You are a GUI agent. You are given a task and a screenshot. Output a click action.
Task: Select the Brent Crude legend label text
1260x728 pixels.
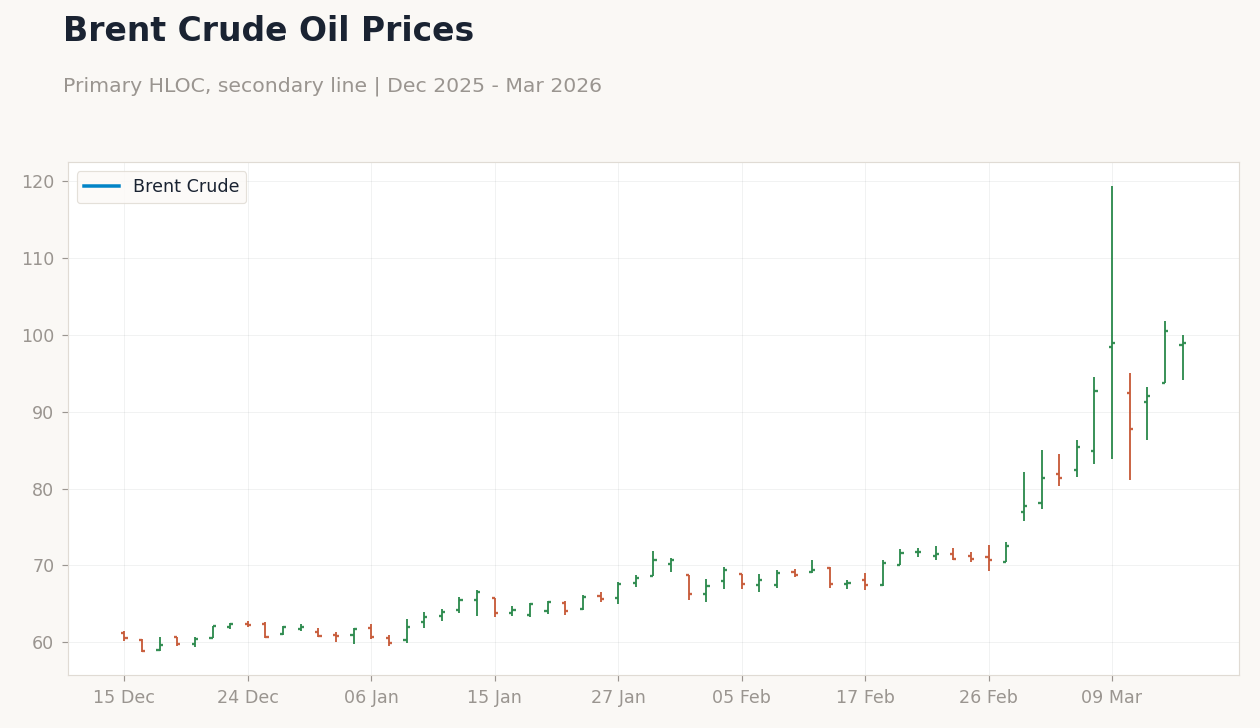tap(186, 186)
